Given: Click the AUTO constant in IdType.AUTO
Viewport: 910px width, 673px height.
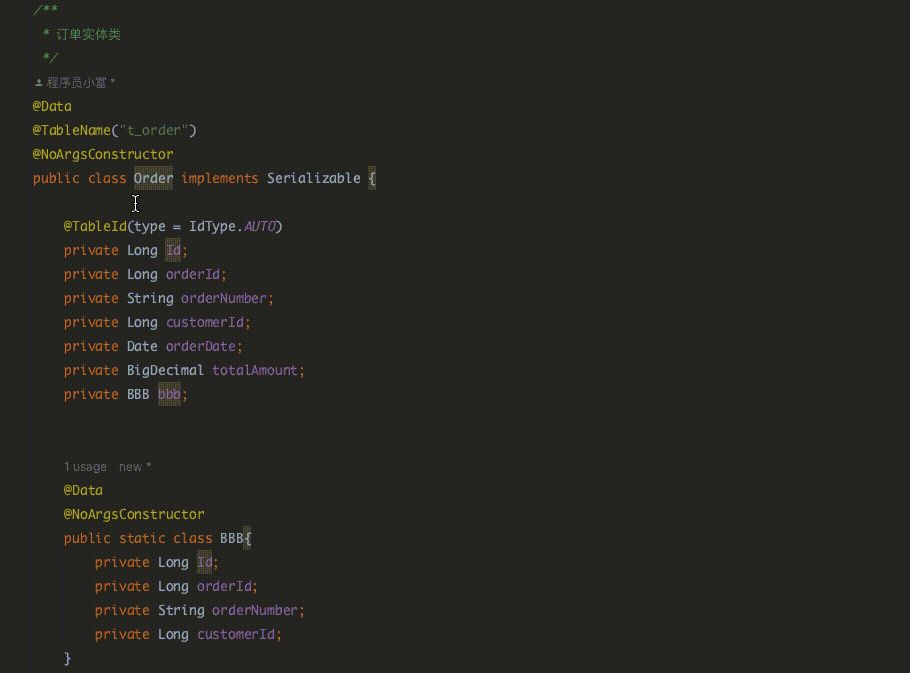Looking at the screenshot, I should [259, 226].
